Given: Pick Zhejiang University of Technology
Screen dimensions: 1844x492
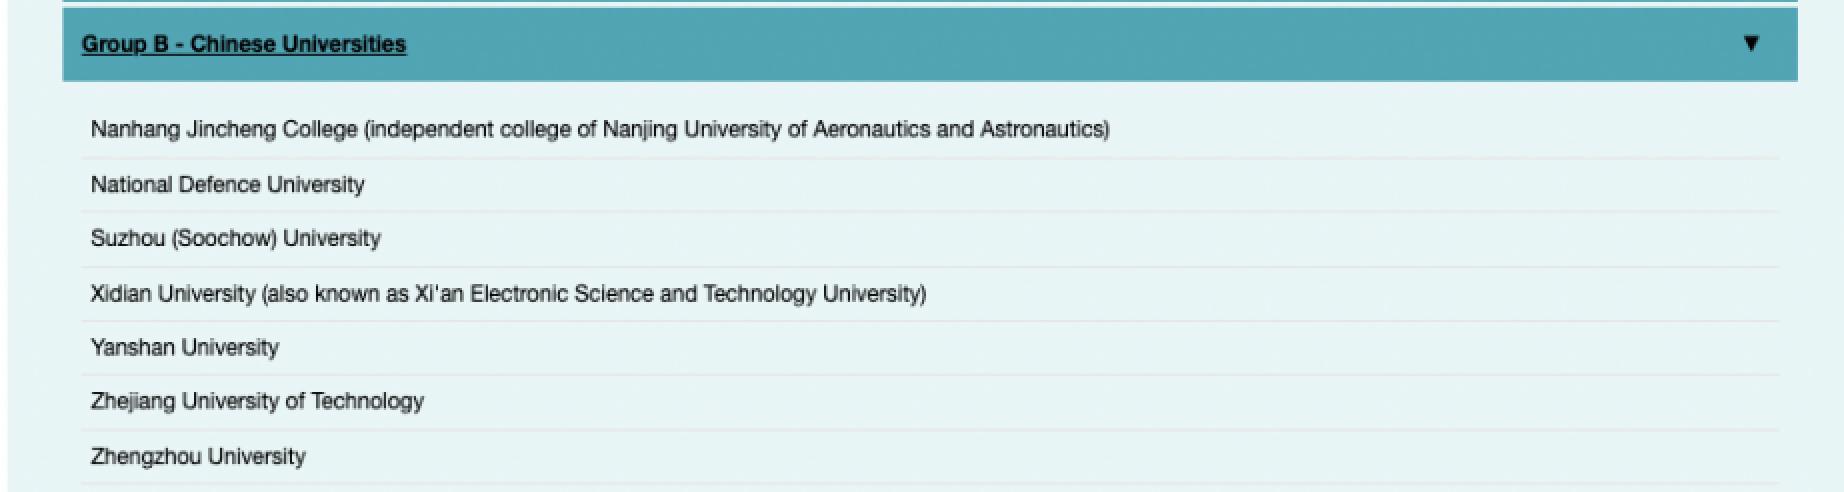Looking at the screenshot, I should click(257, 402).
